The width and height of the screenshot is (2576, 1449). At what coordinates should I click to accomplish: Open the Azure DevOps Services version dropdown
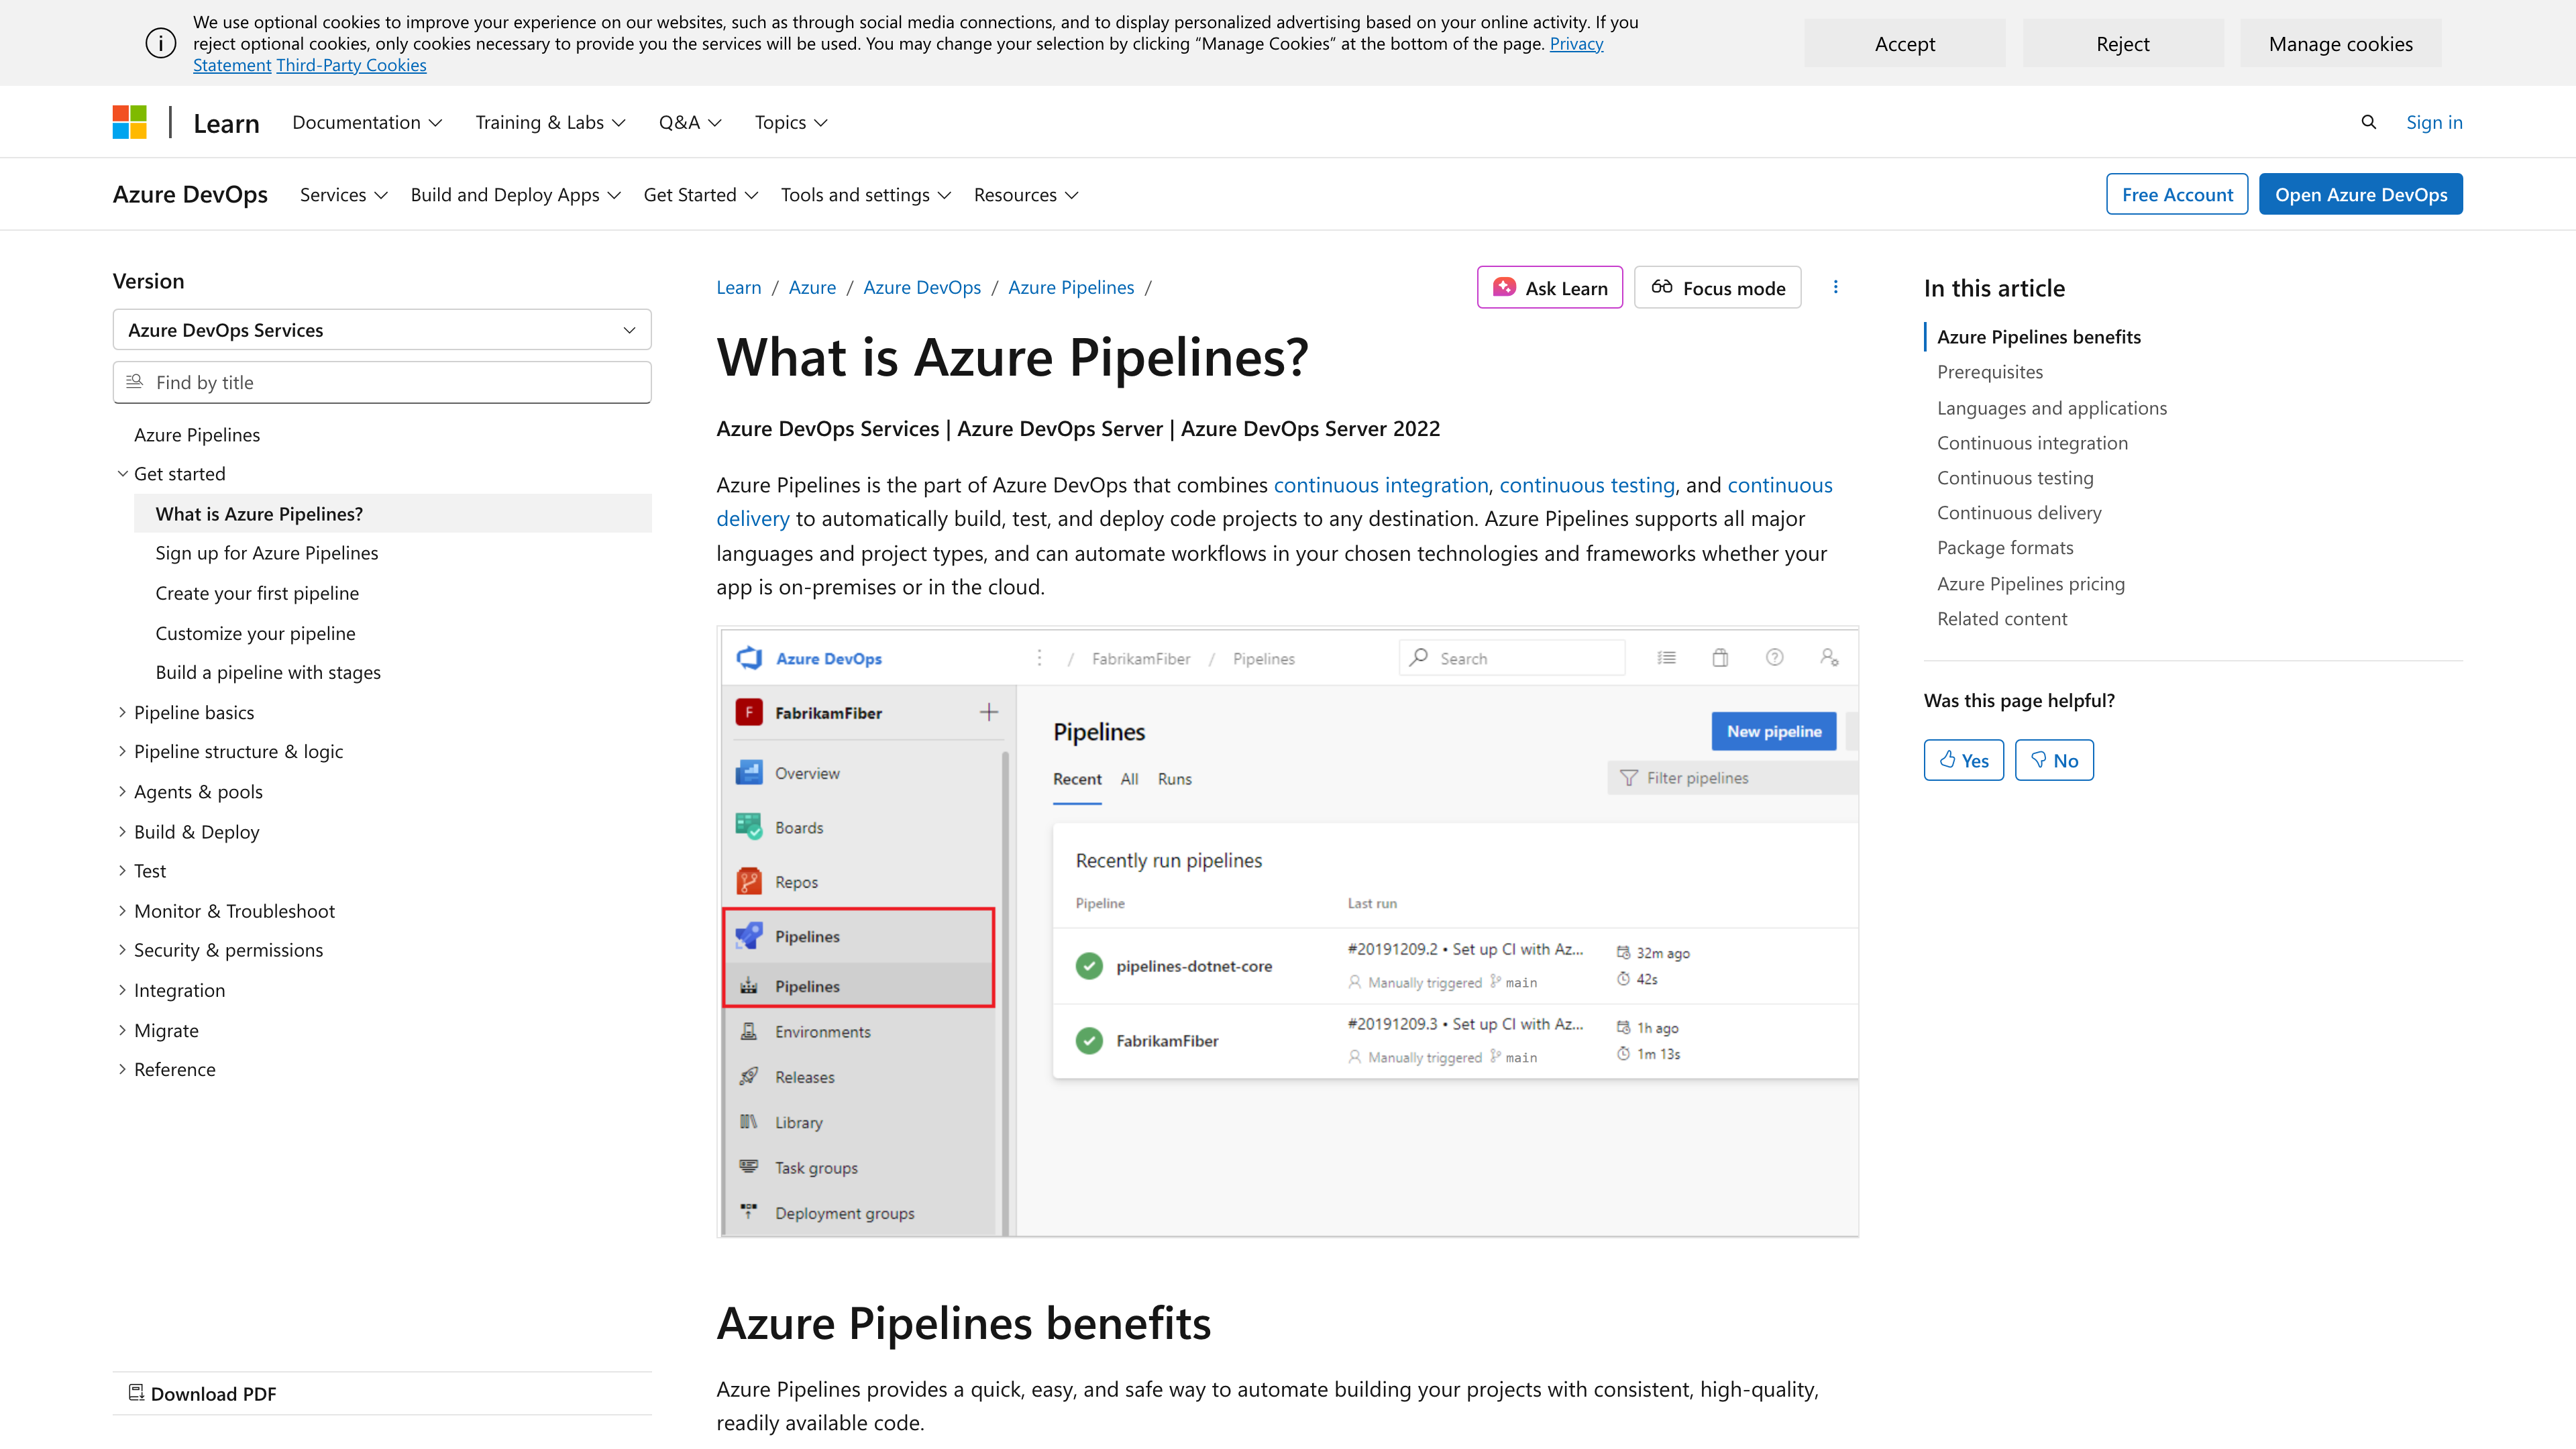pos(382,330)
